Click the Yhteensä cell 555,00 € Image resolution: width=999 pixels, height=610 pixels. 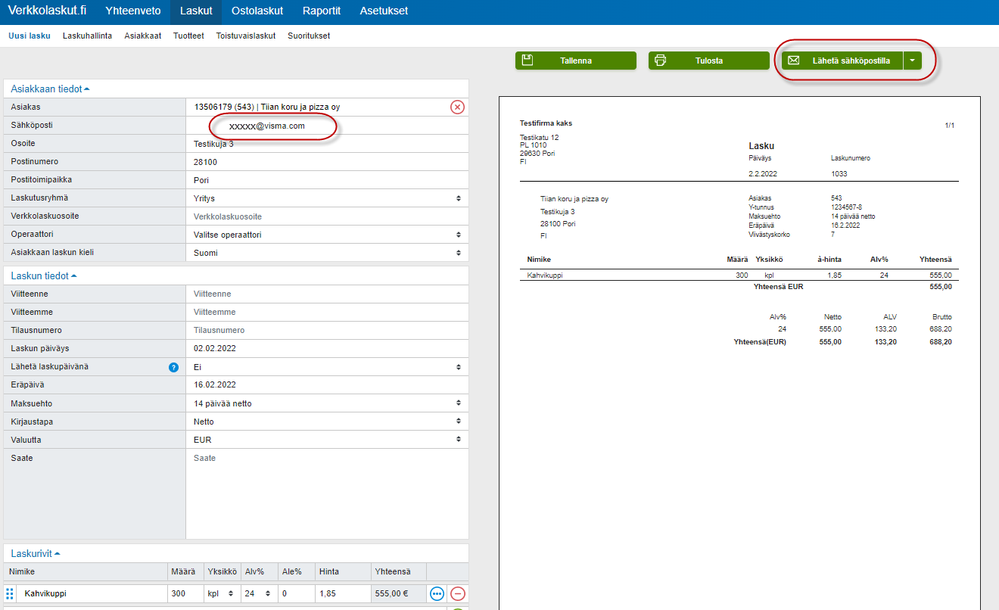point(399,593)
